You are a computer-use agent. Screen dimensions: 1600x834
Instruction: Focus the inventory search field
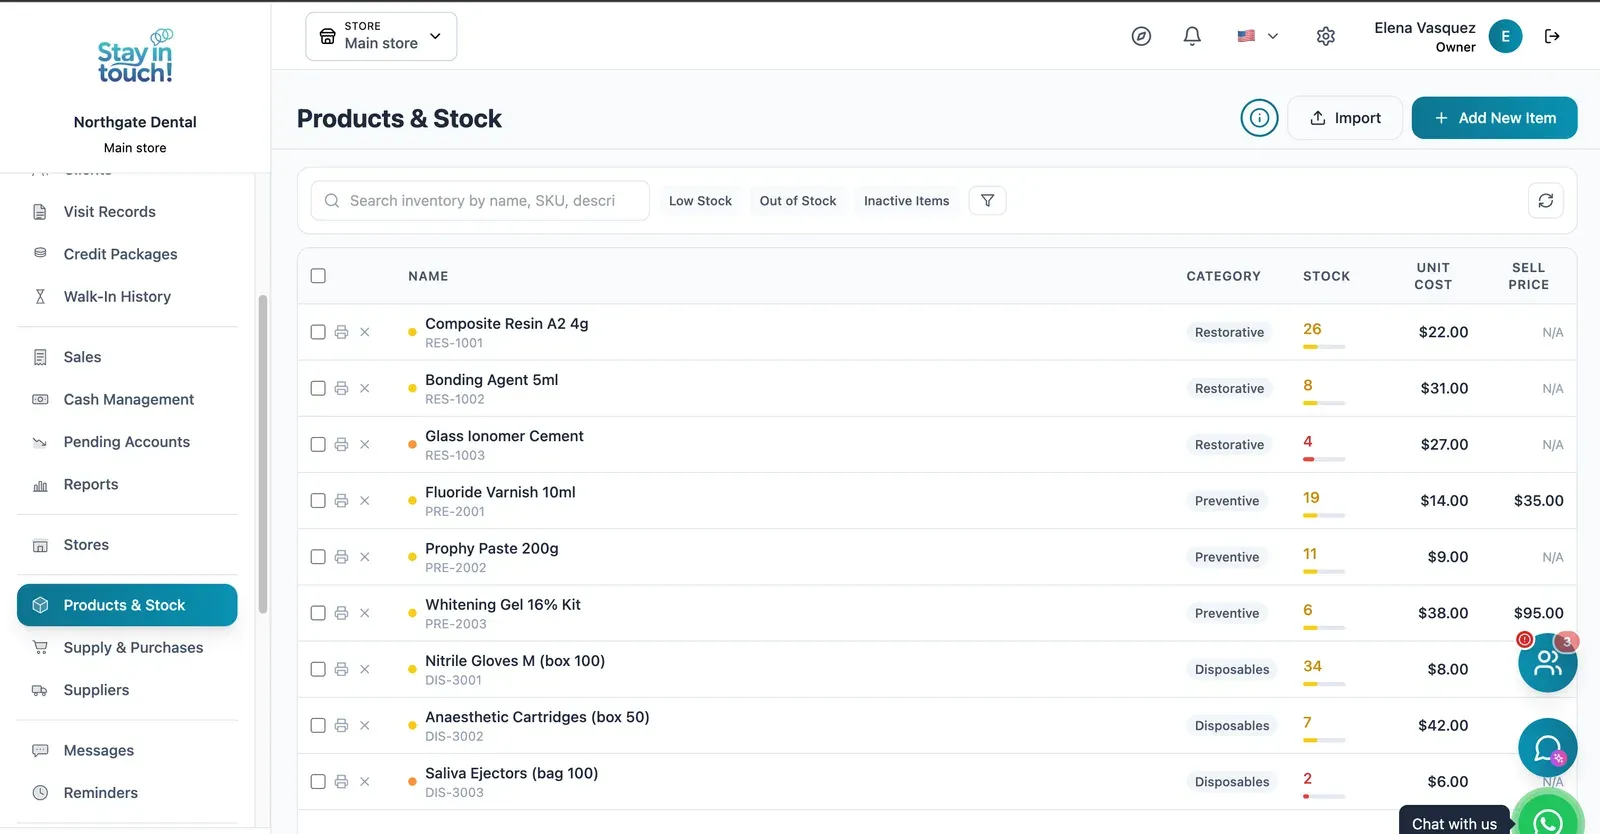tap(480, 201)
